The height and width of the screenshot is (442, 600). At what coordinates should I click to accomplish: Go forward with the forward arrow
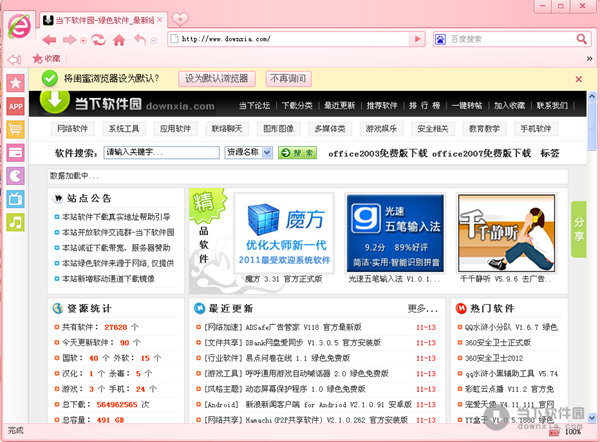pyautogui.click(x=69, y=39)
